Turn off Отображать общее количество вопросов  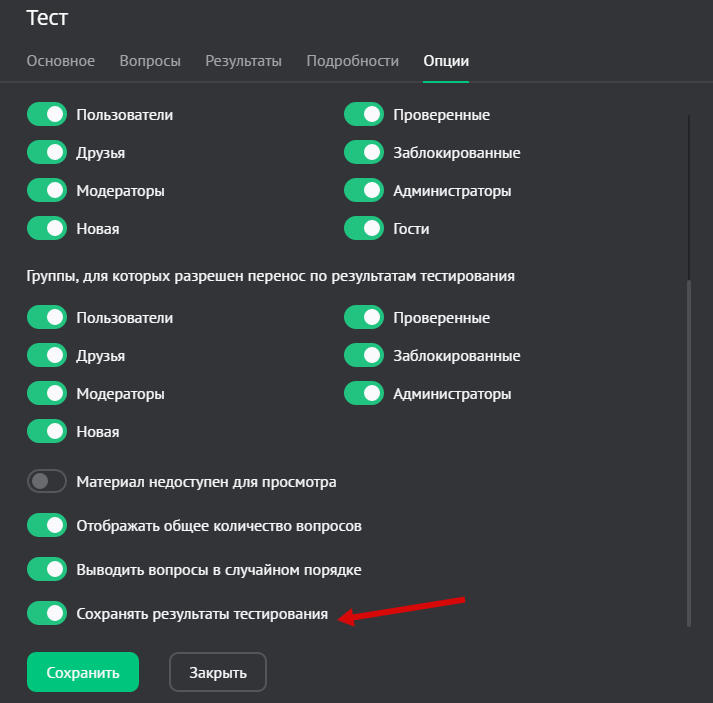47,526
